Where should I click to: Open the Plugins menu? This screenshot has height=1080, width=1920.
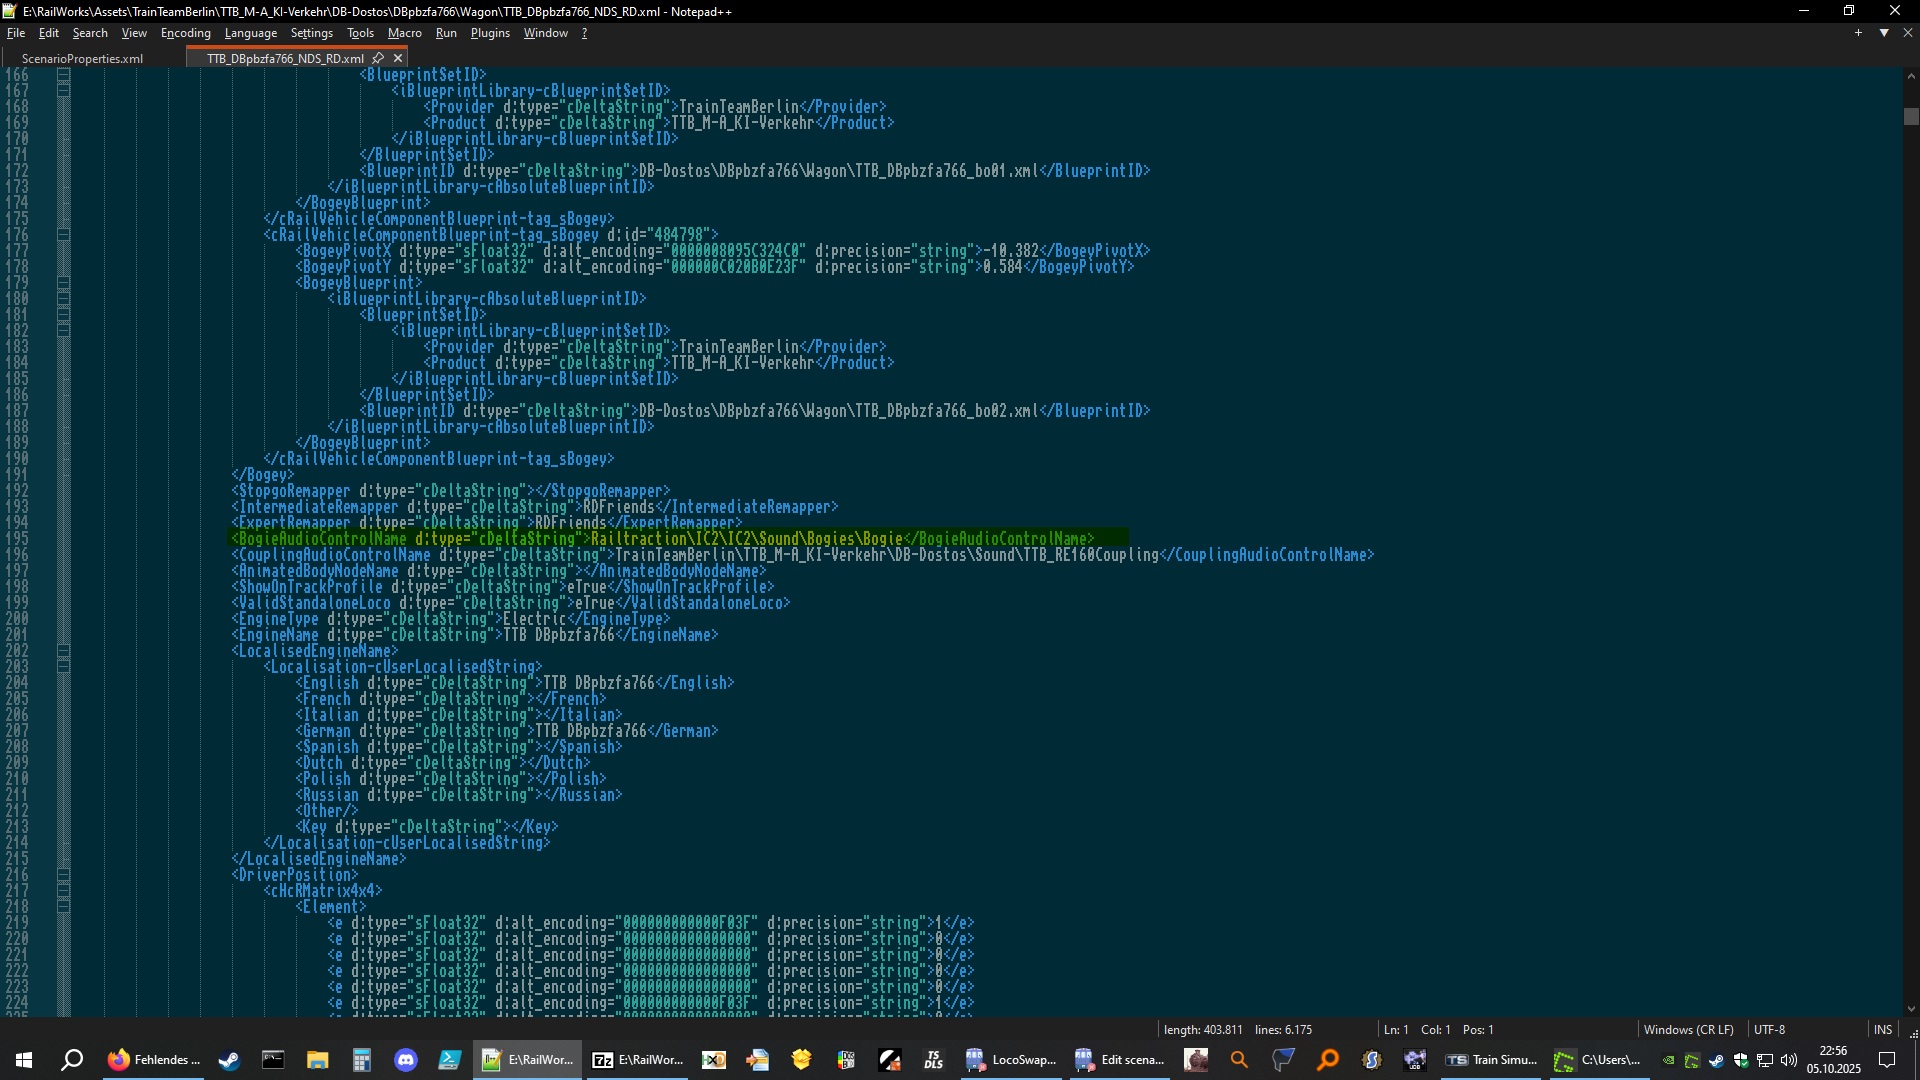point(490,33)
